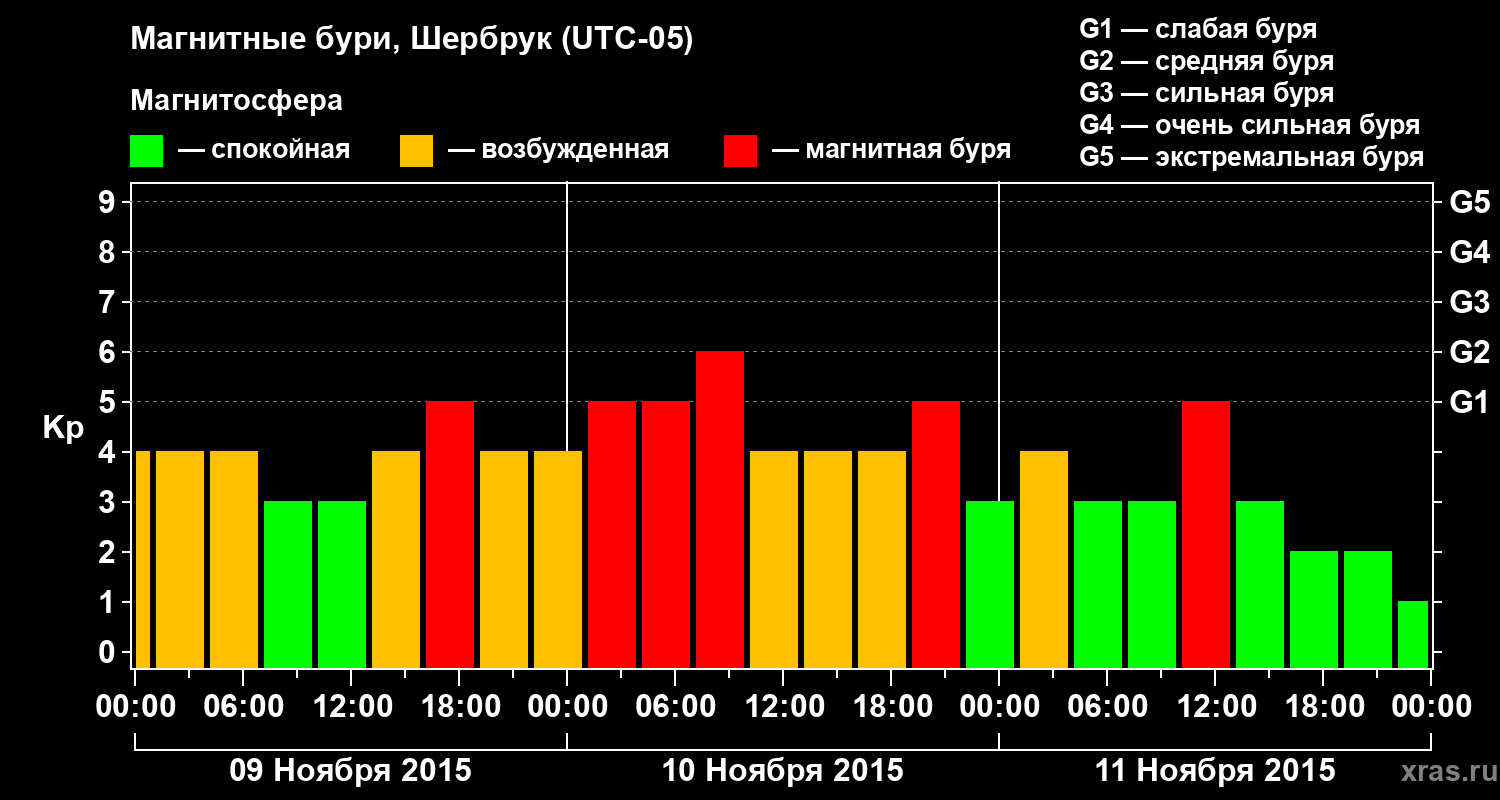Click the first '00:00' label starting 09 Ноября
The height and width of the screenshot is (800, 1500).
pos(138,706)
